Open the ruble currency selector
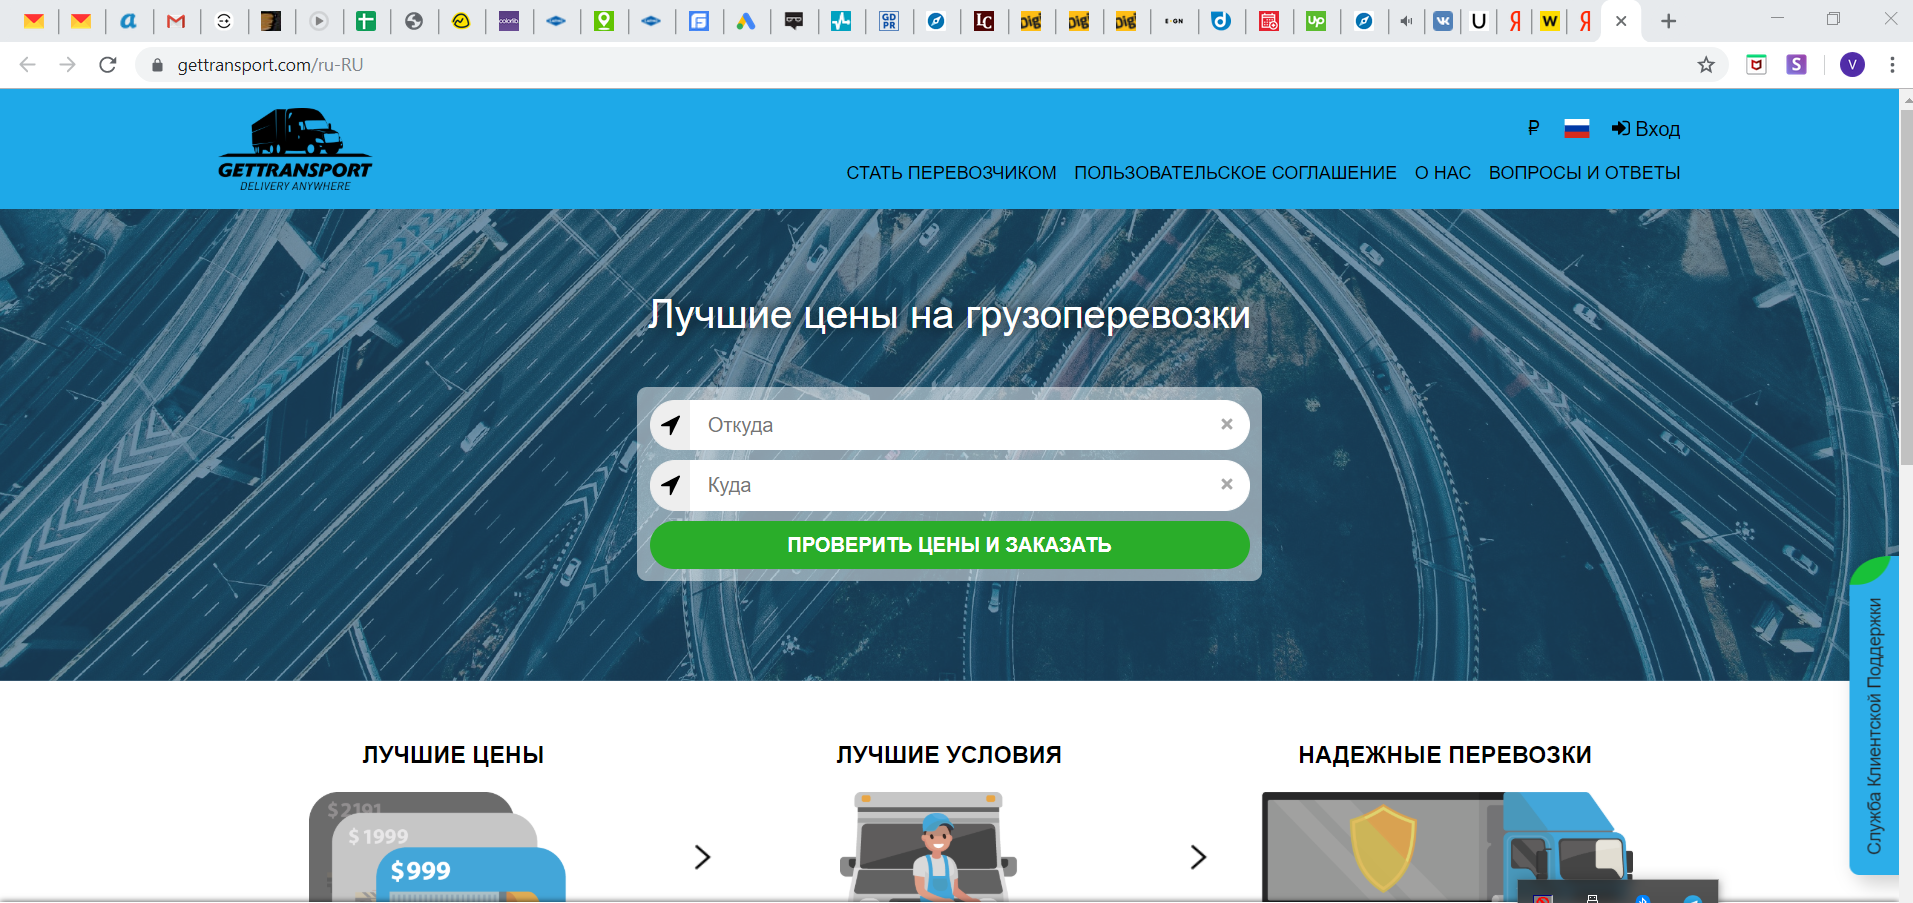This screenshot has height=903, width=1913. pyautogui.click(x=1533, y=128)
